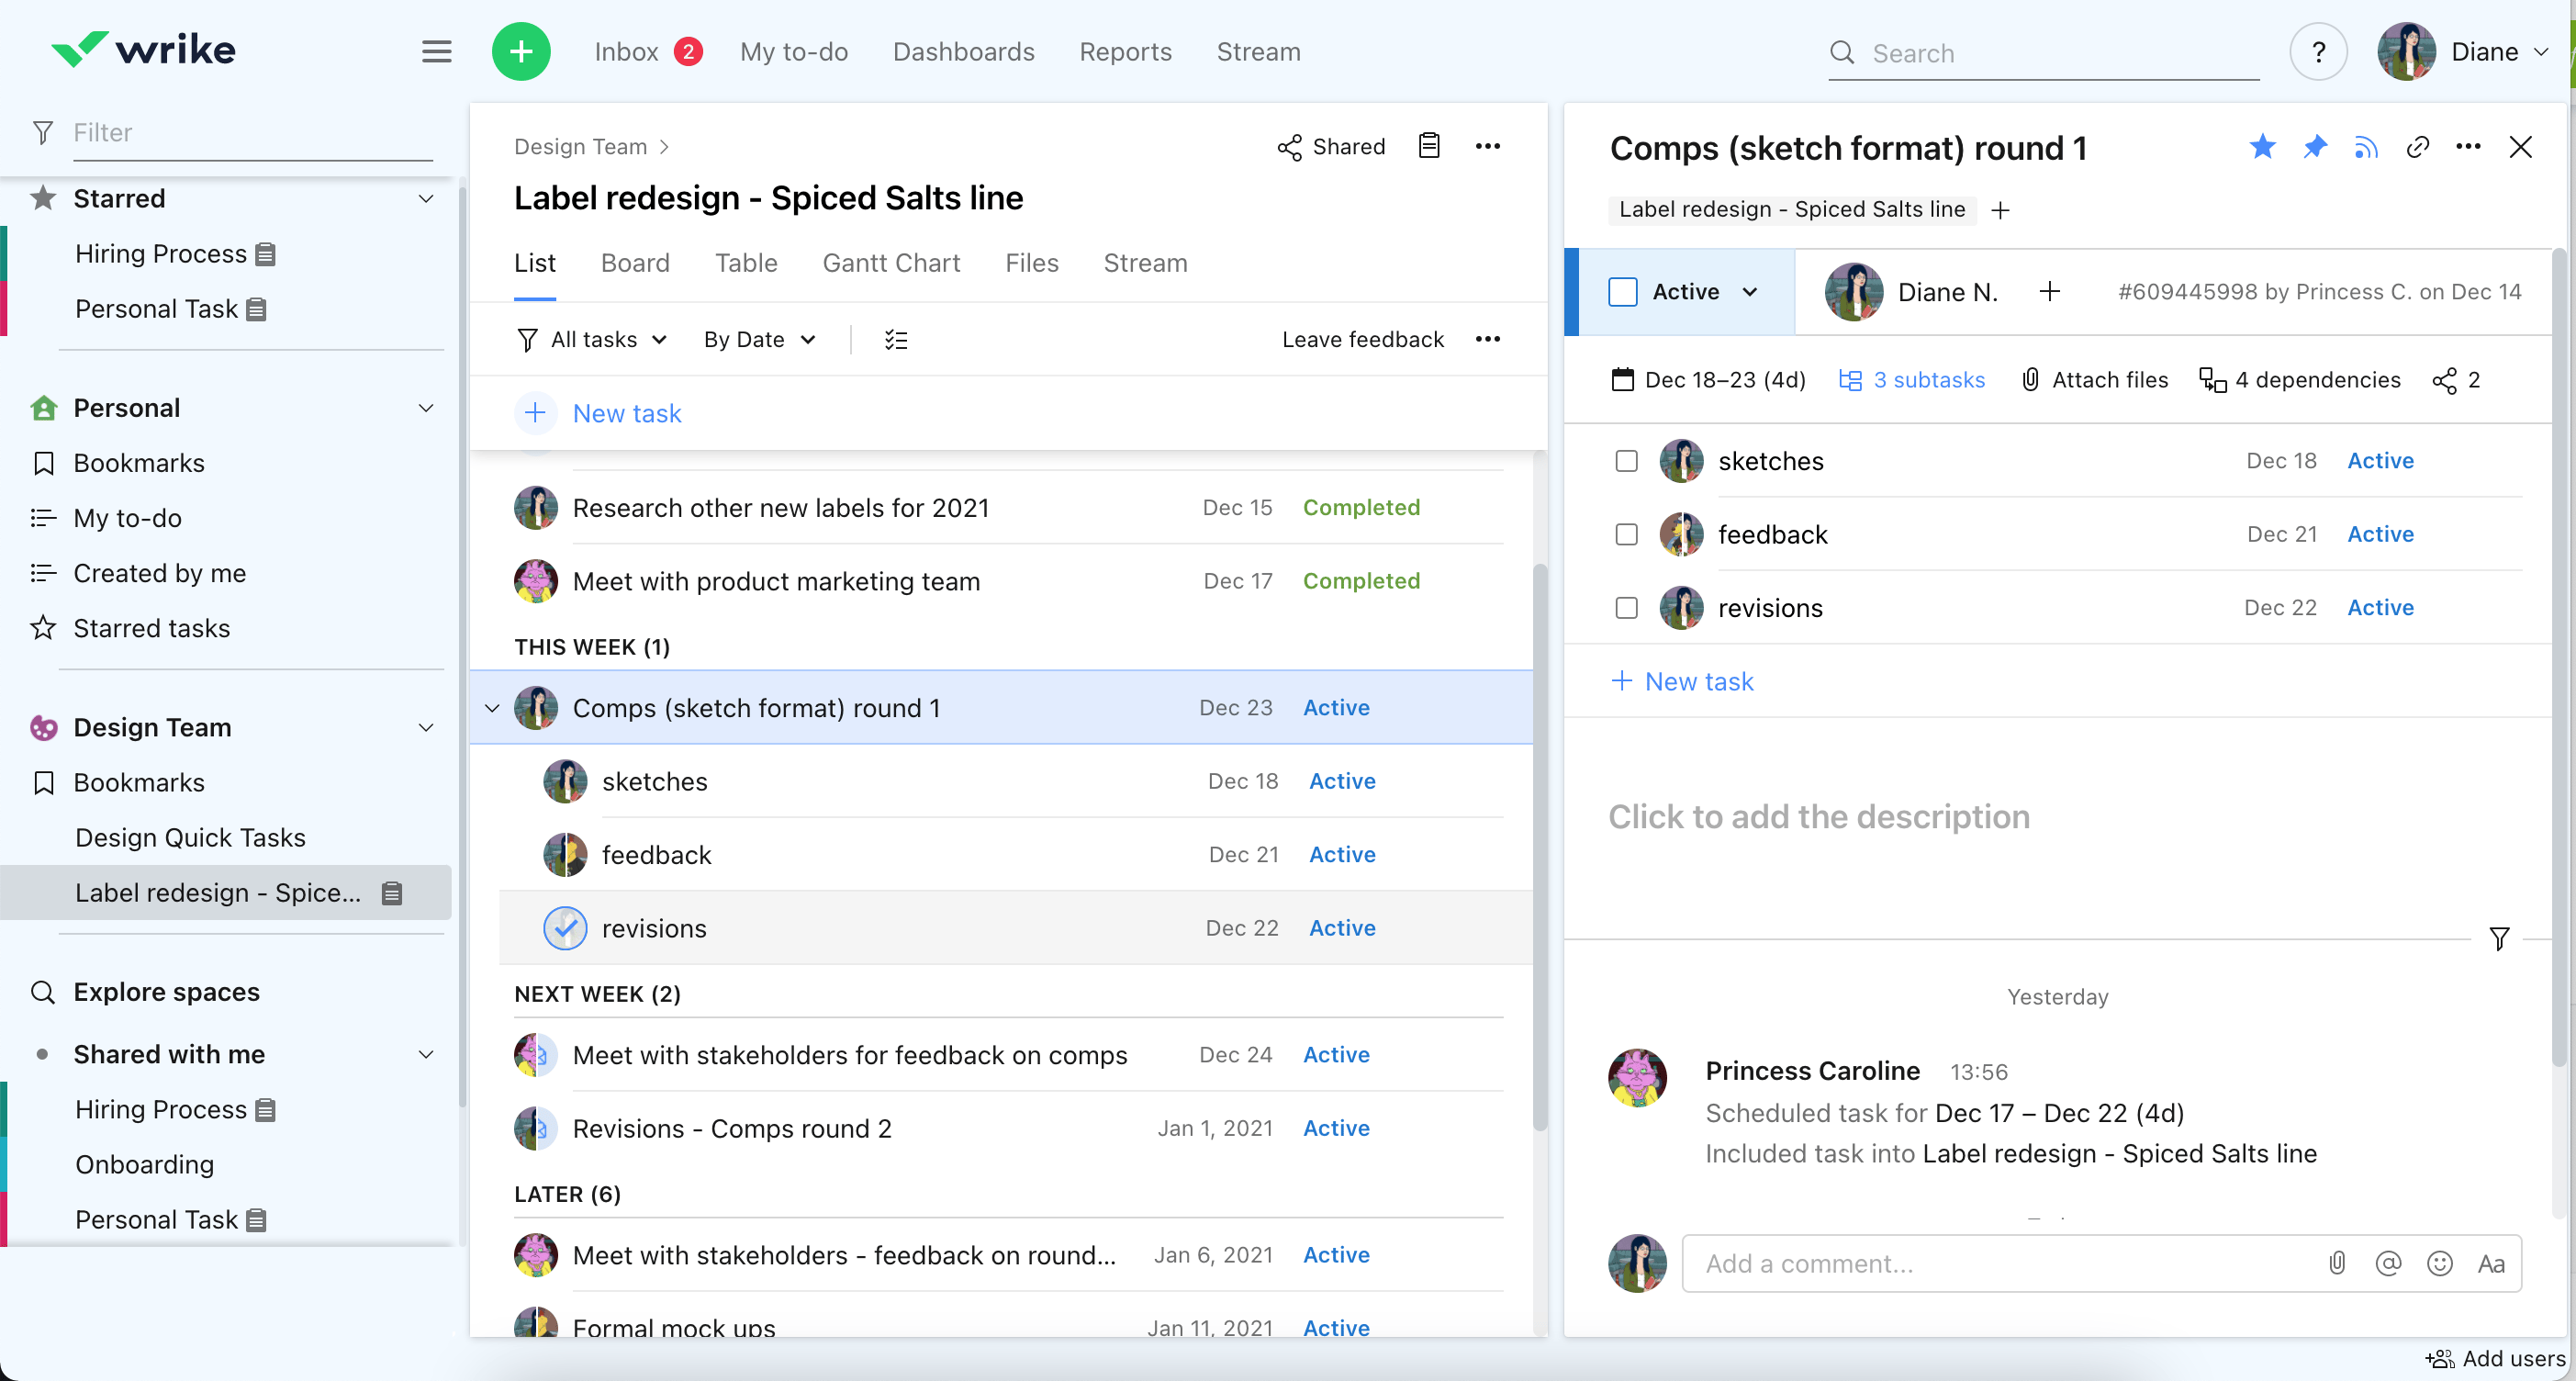Viewport: 2576px width, 1381px height.
Task: Click Leave feedback button
Action: click(1363, 340)
